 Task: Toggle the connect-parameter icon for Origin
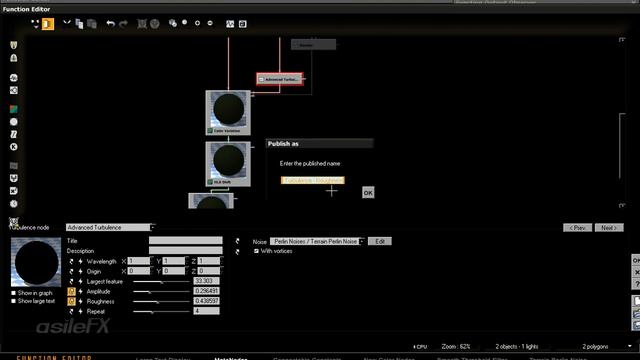[71, 271]
